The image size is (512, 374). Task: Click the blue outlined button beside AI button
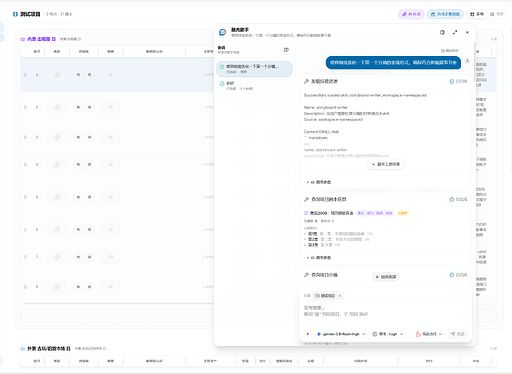coord(445,14)
